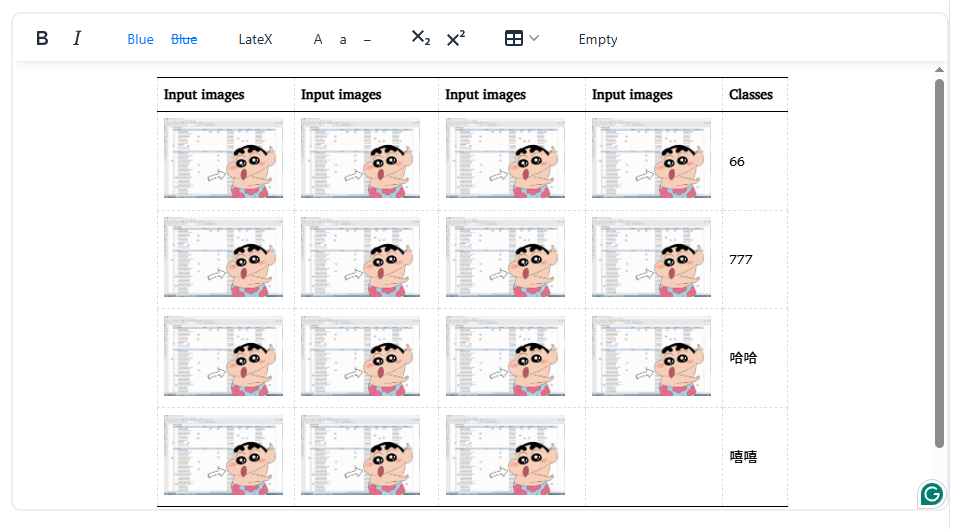Expand the table options dropdown arrow
Screen dimensions: 955x529
pyautogui.click(x=534, y=38)
